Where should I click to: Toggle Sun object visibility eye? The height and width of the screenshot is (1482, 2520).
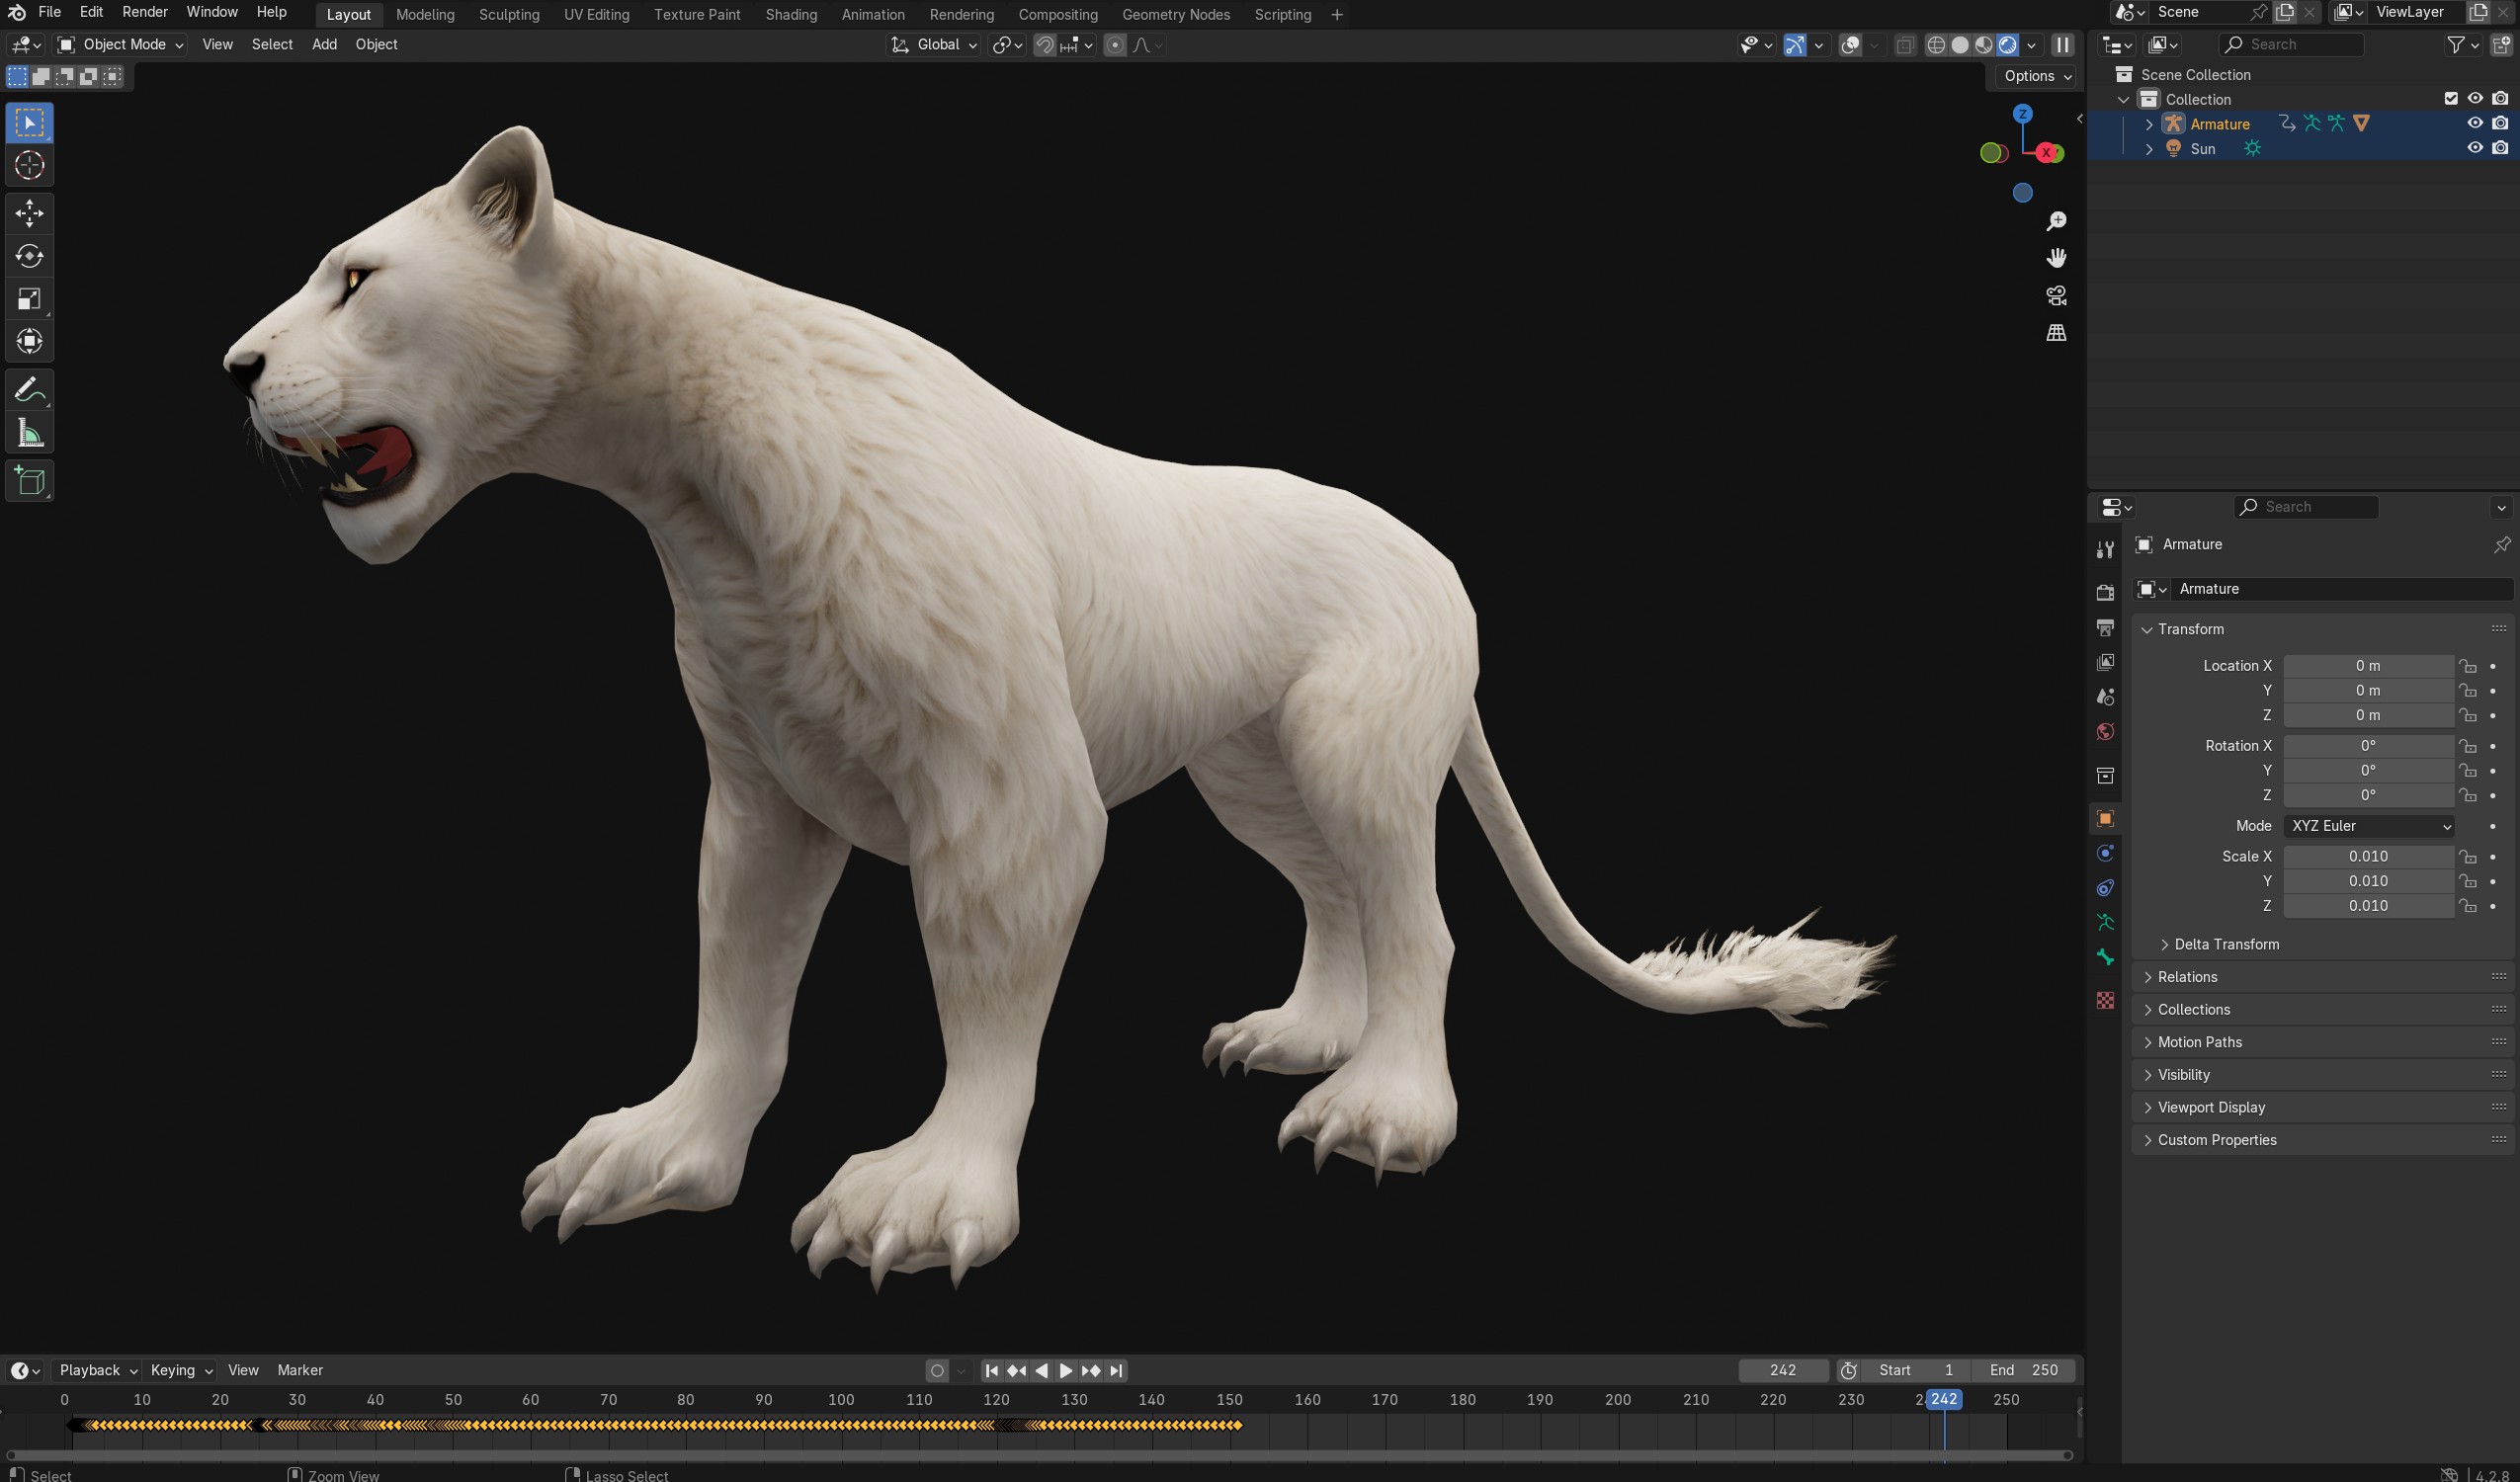tap(2475, 148)
